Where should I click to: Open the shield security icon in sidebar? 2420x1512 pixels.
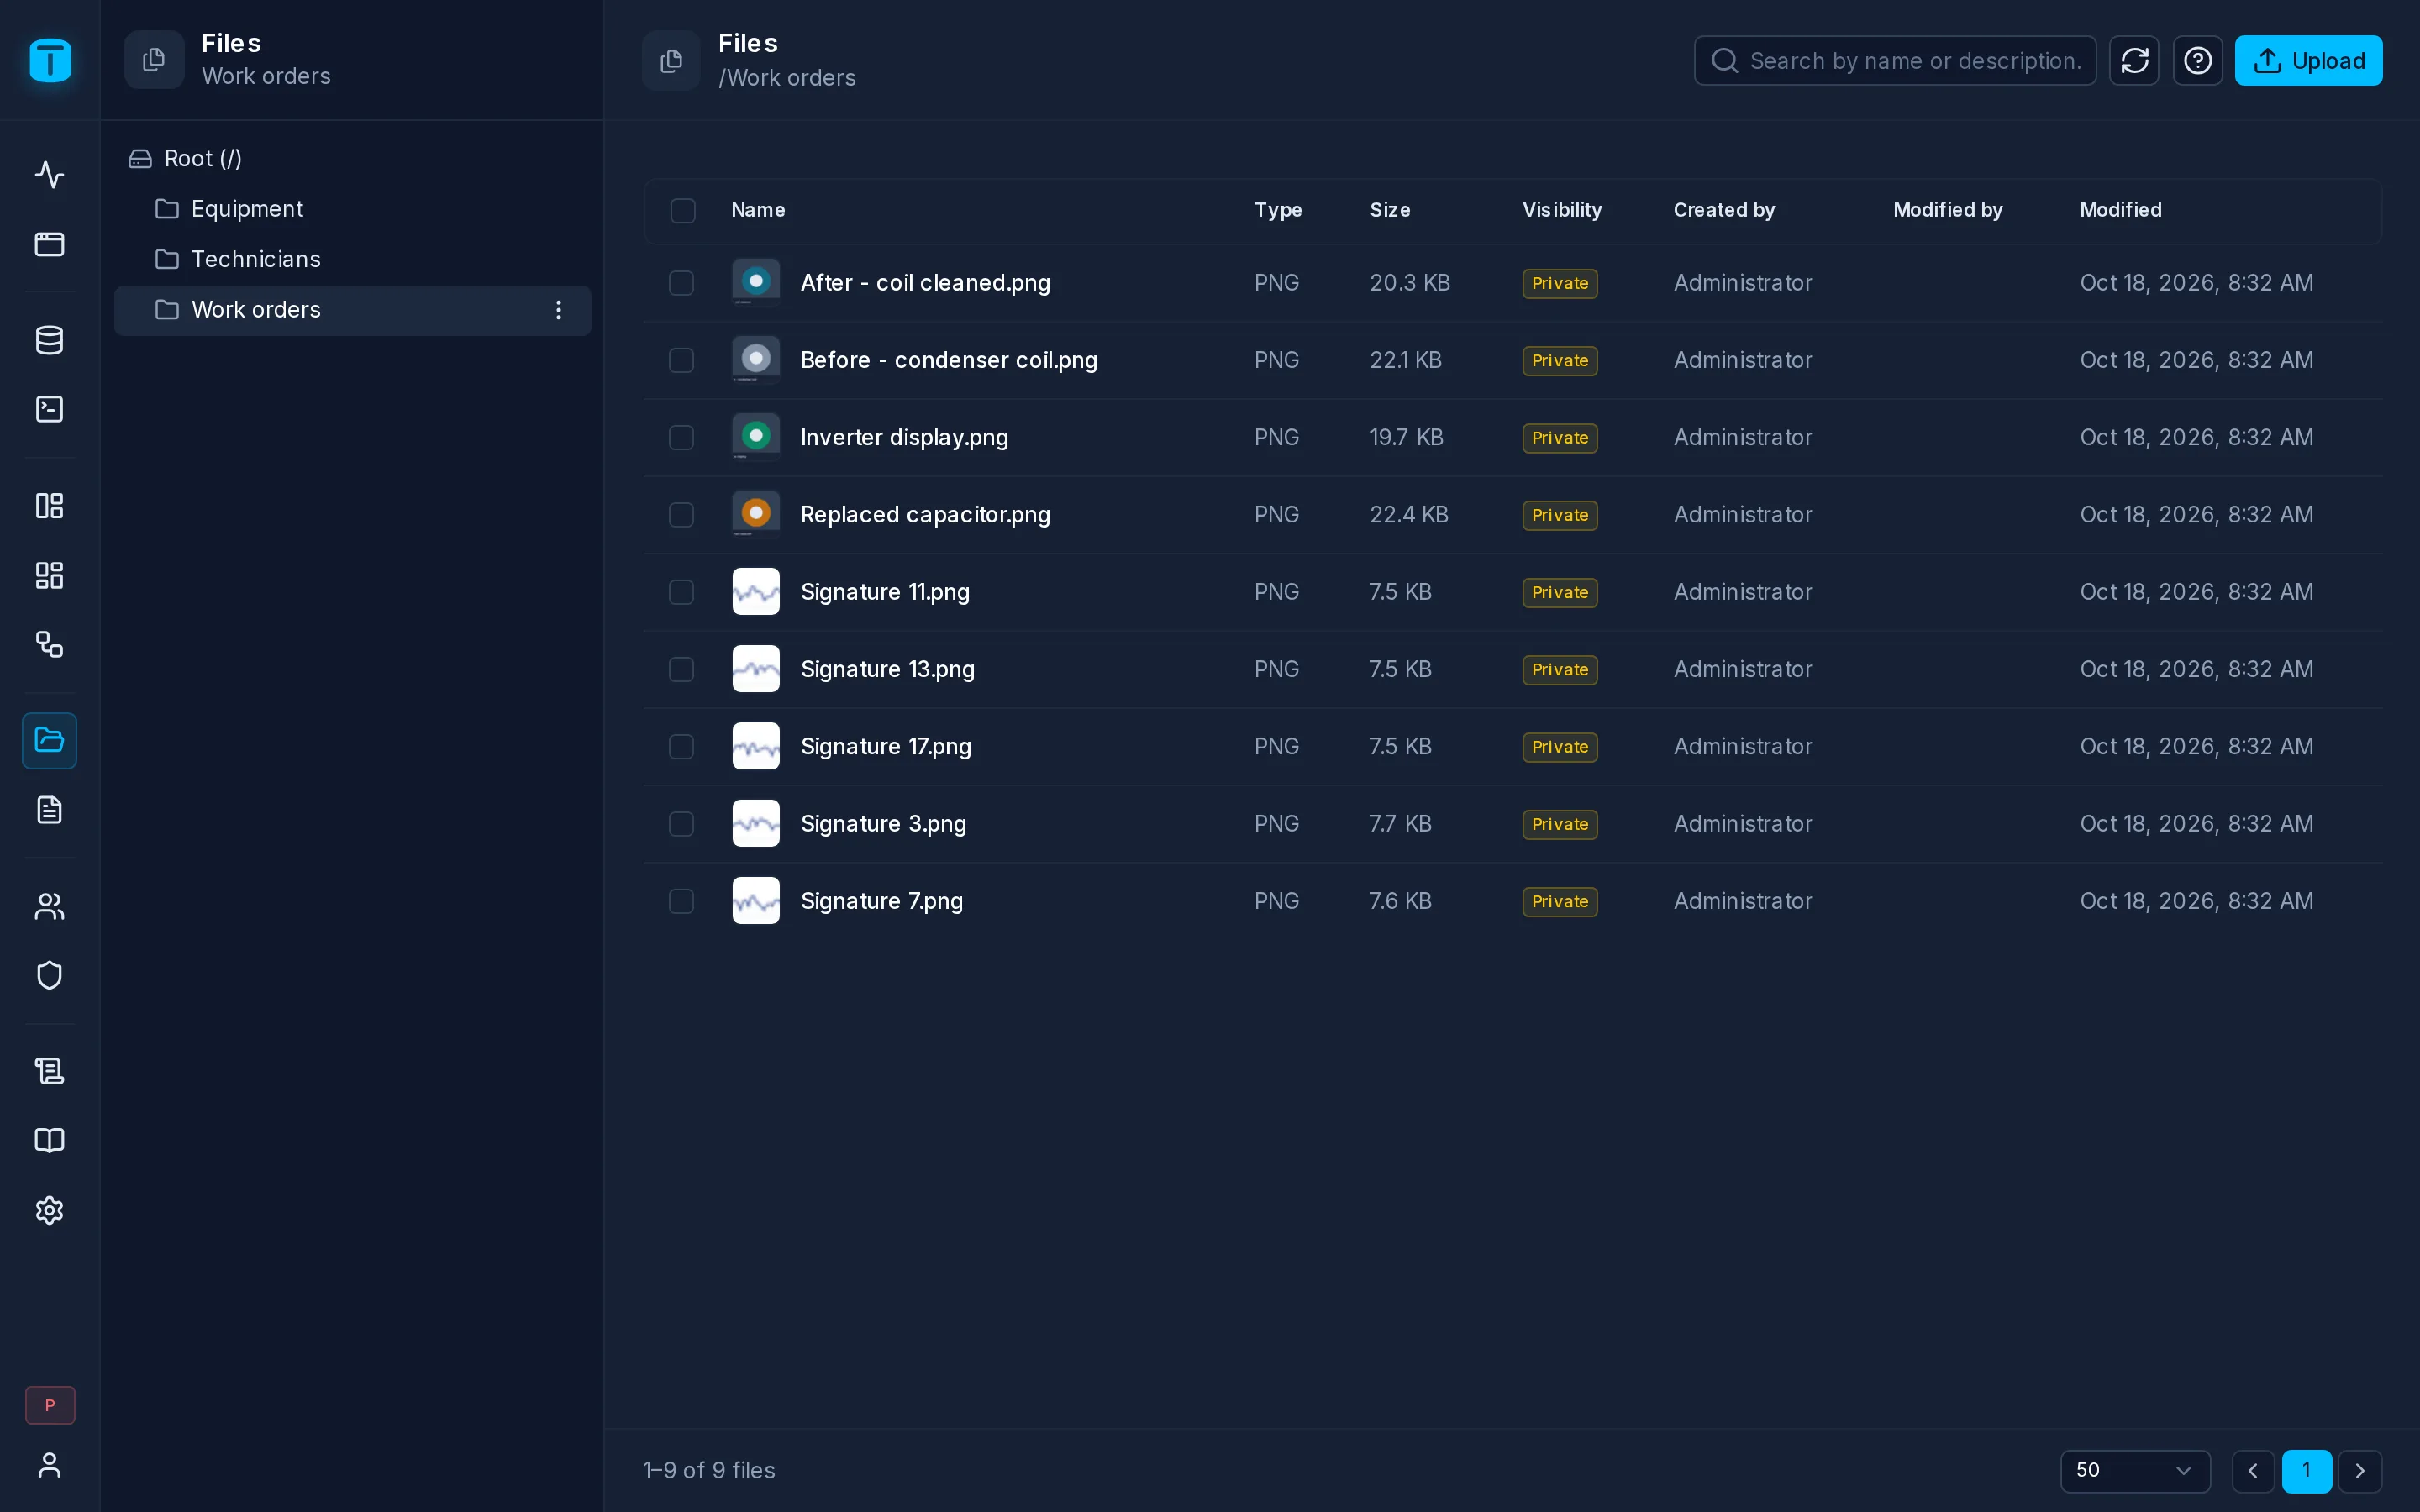pyautogui.click(x=49, y=975)
